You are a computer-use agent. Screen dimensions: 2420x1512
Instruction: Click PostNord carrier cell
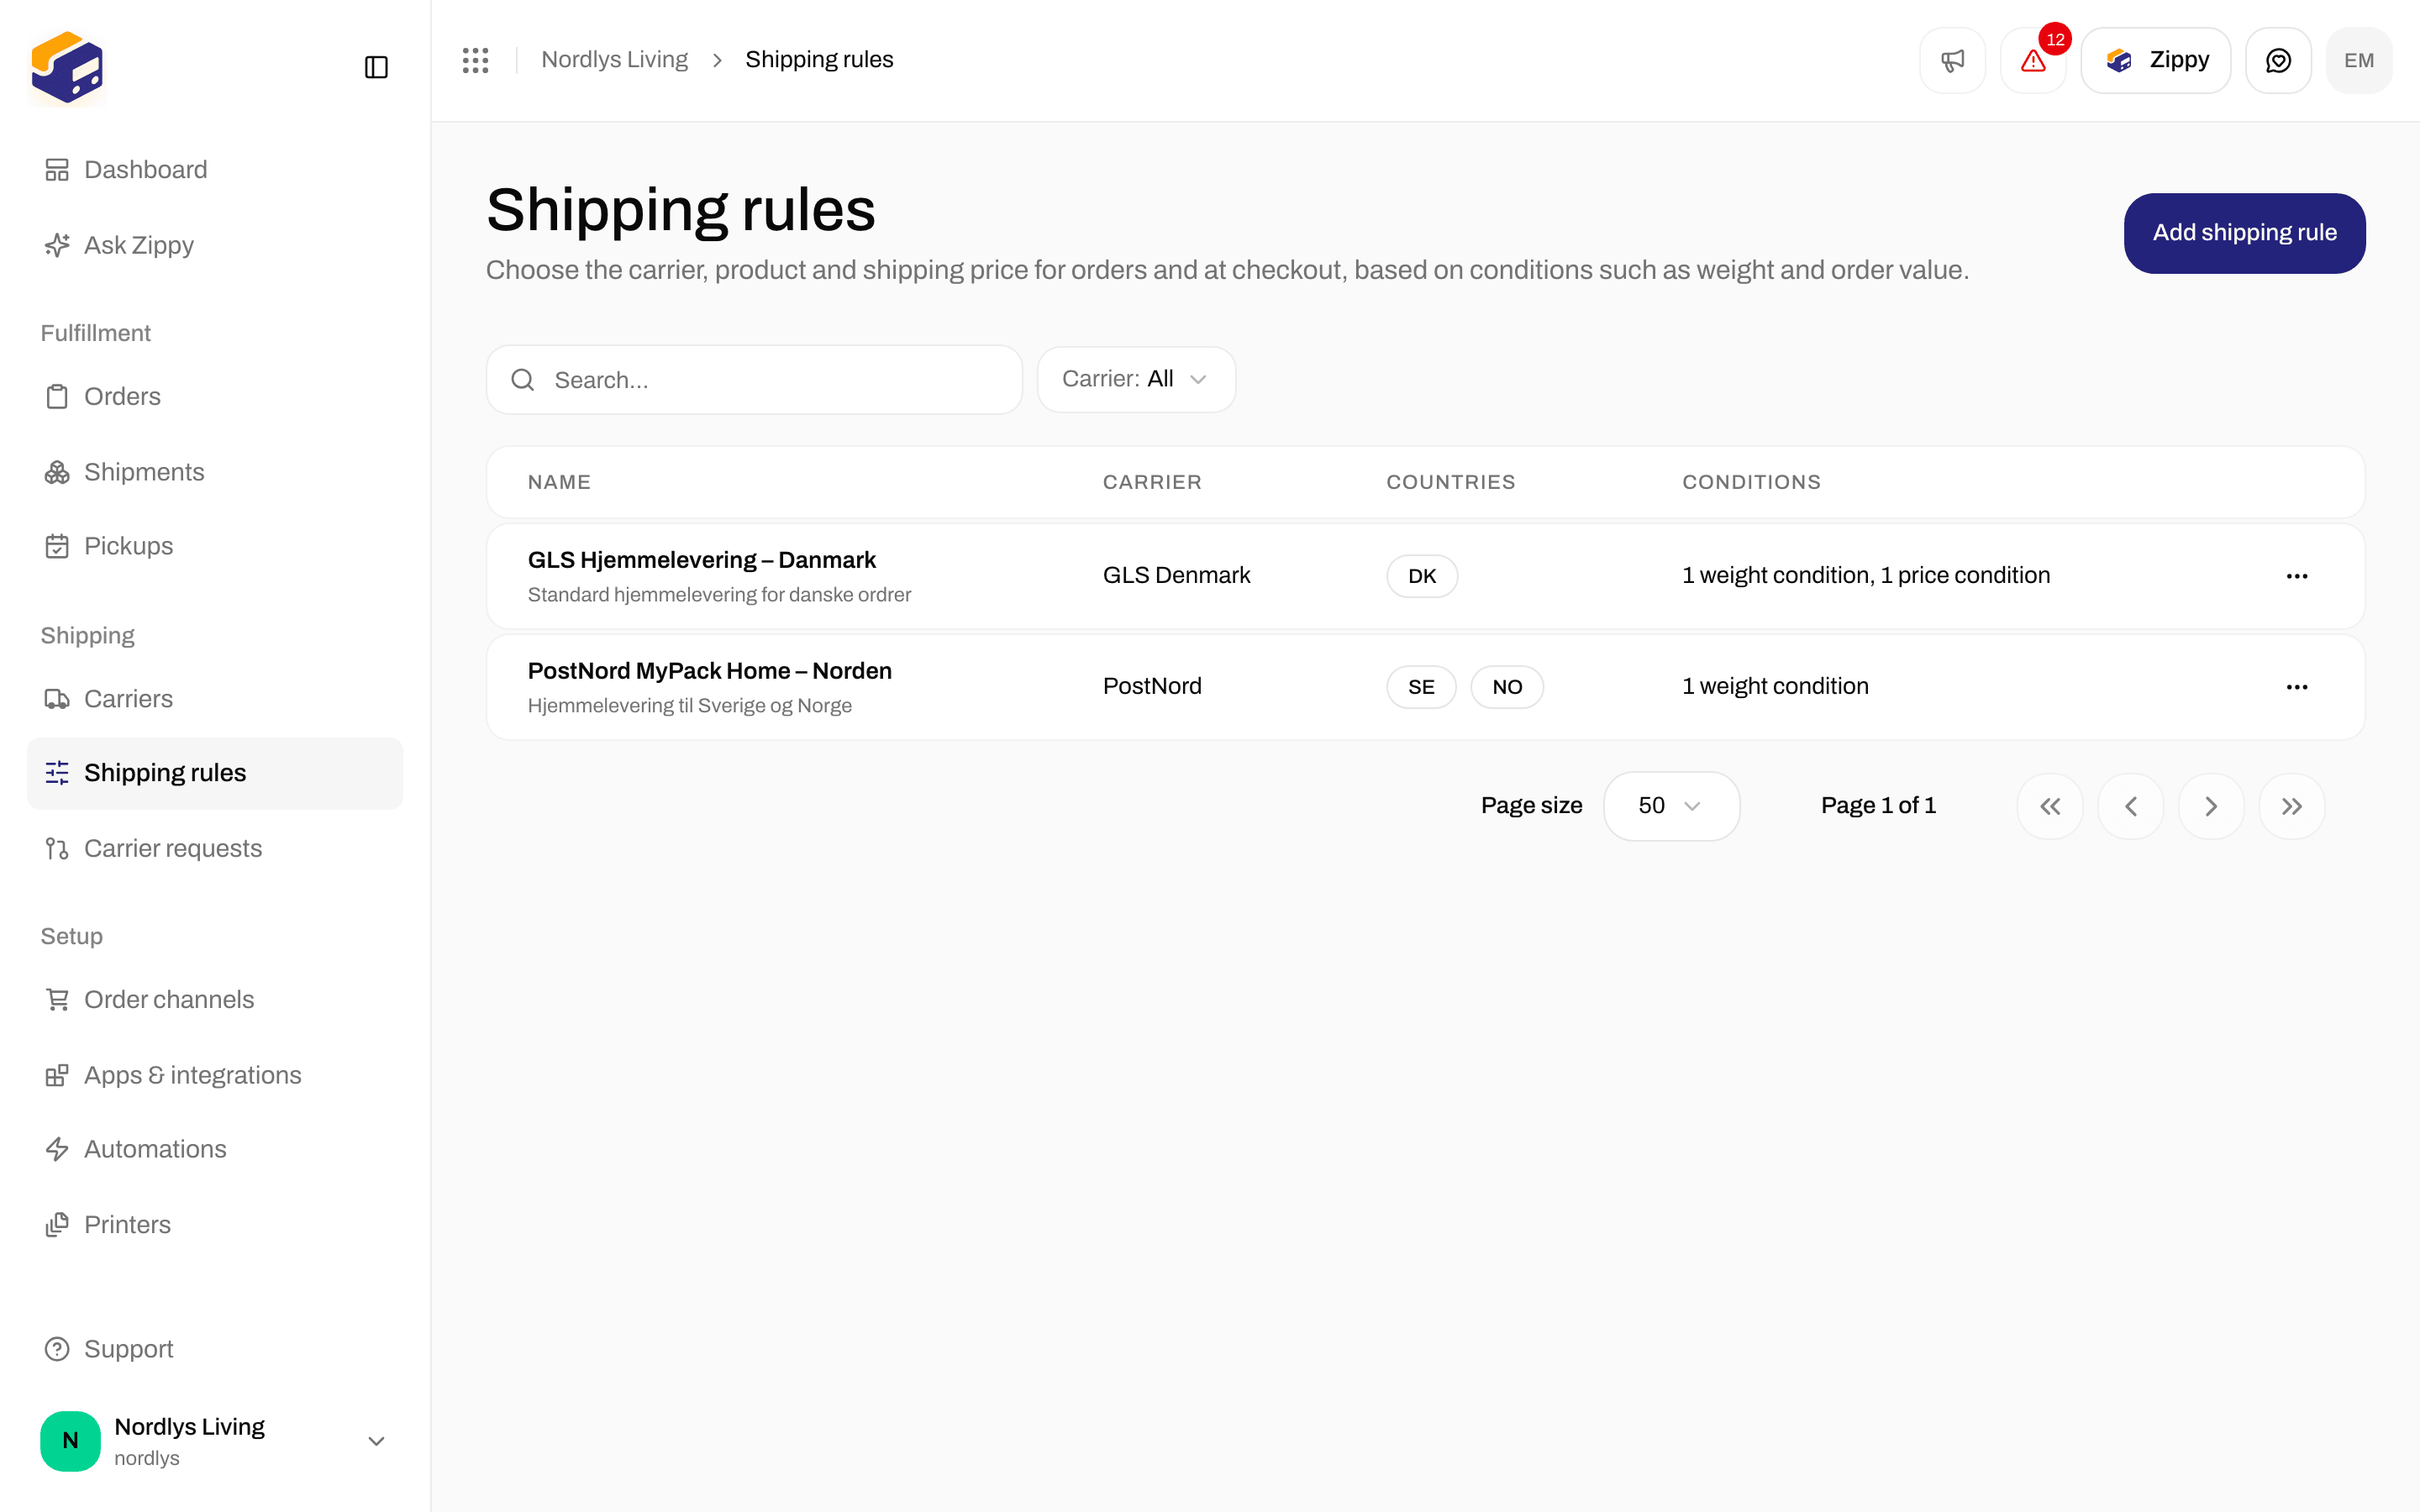coord(1152,686)
